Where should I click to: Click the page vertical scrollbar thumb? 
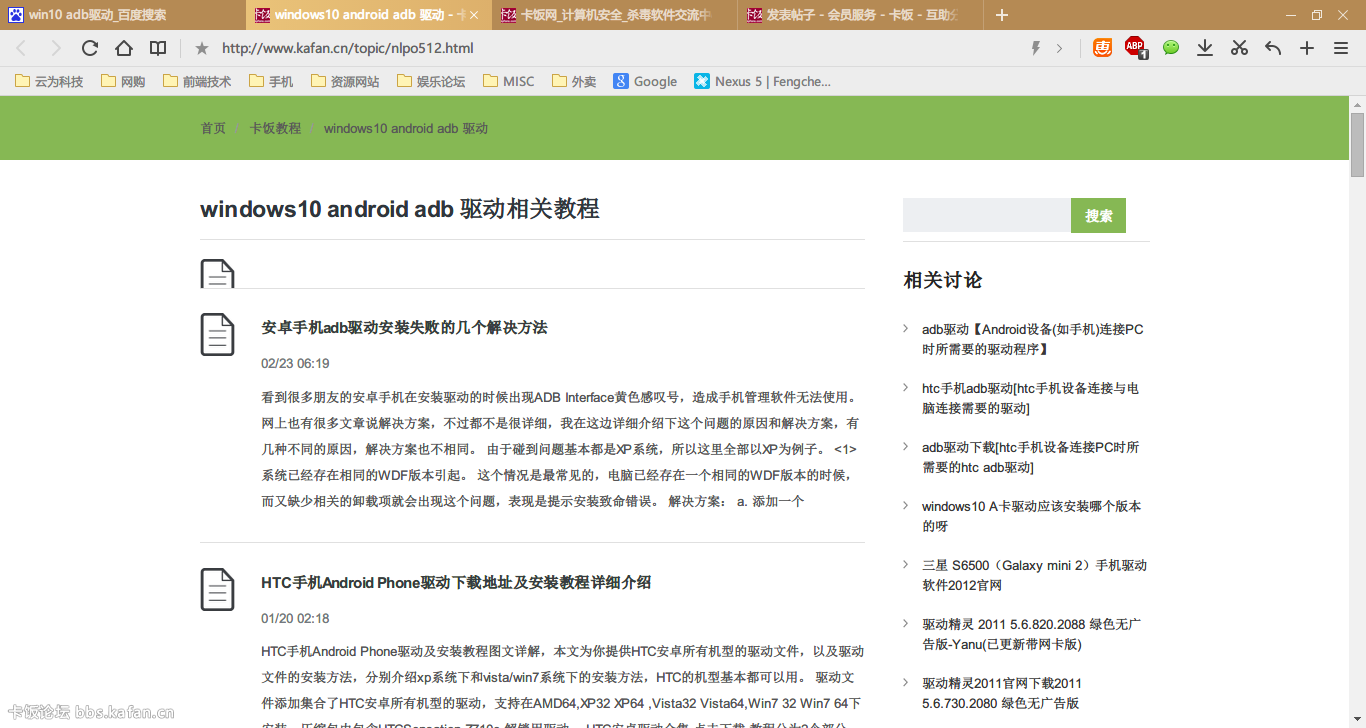pyautogui.click(x=1357, y=145)
